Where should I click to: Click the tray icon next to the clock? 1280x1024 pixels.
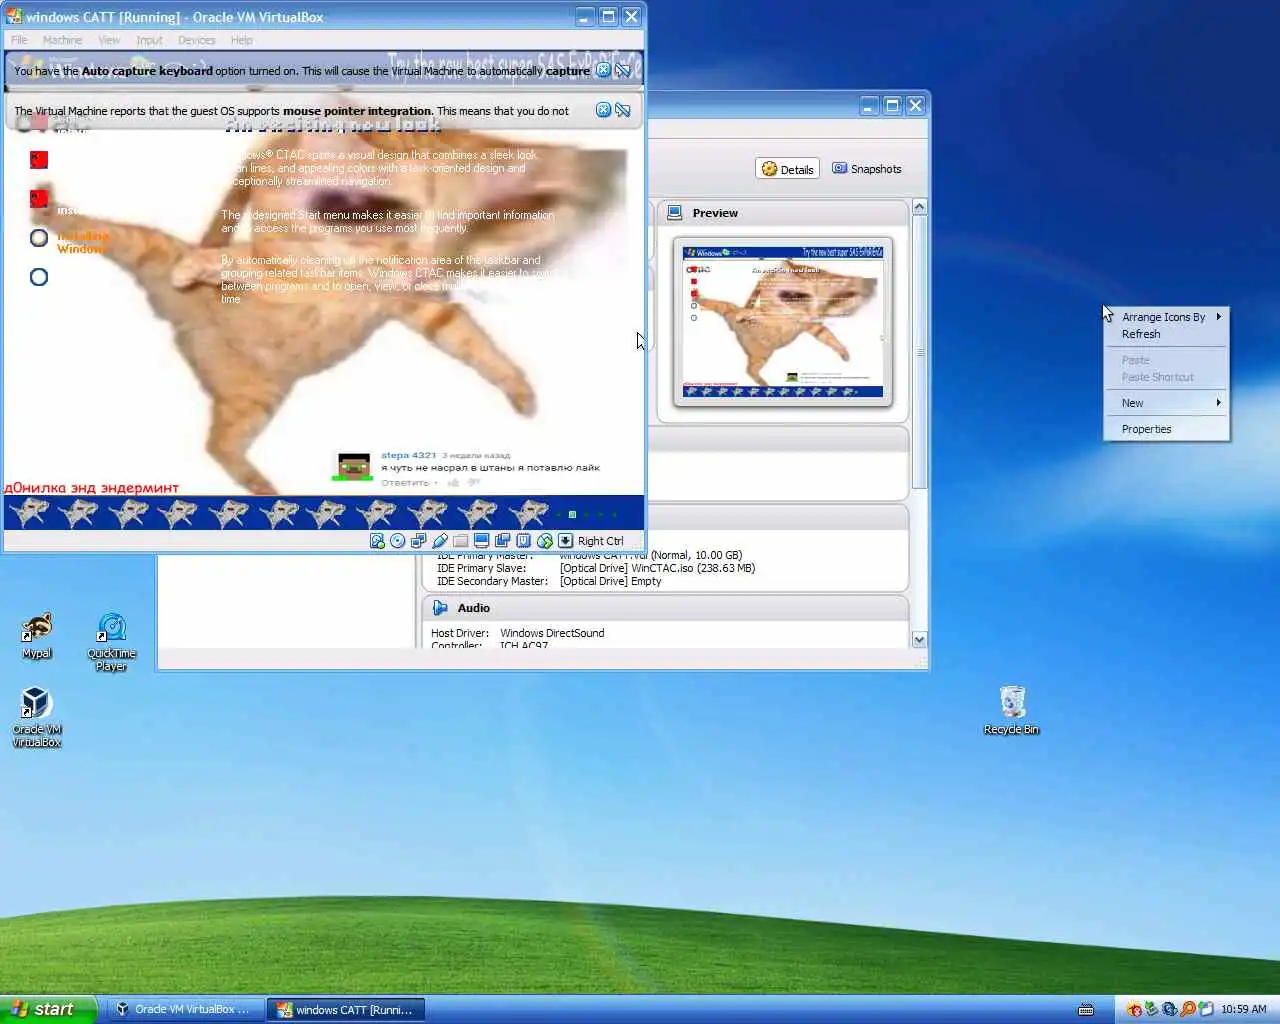tap(1206, 1009)
